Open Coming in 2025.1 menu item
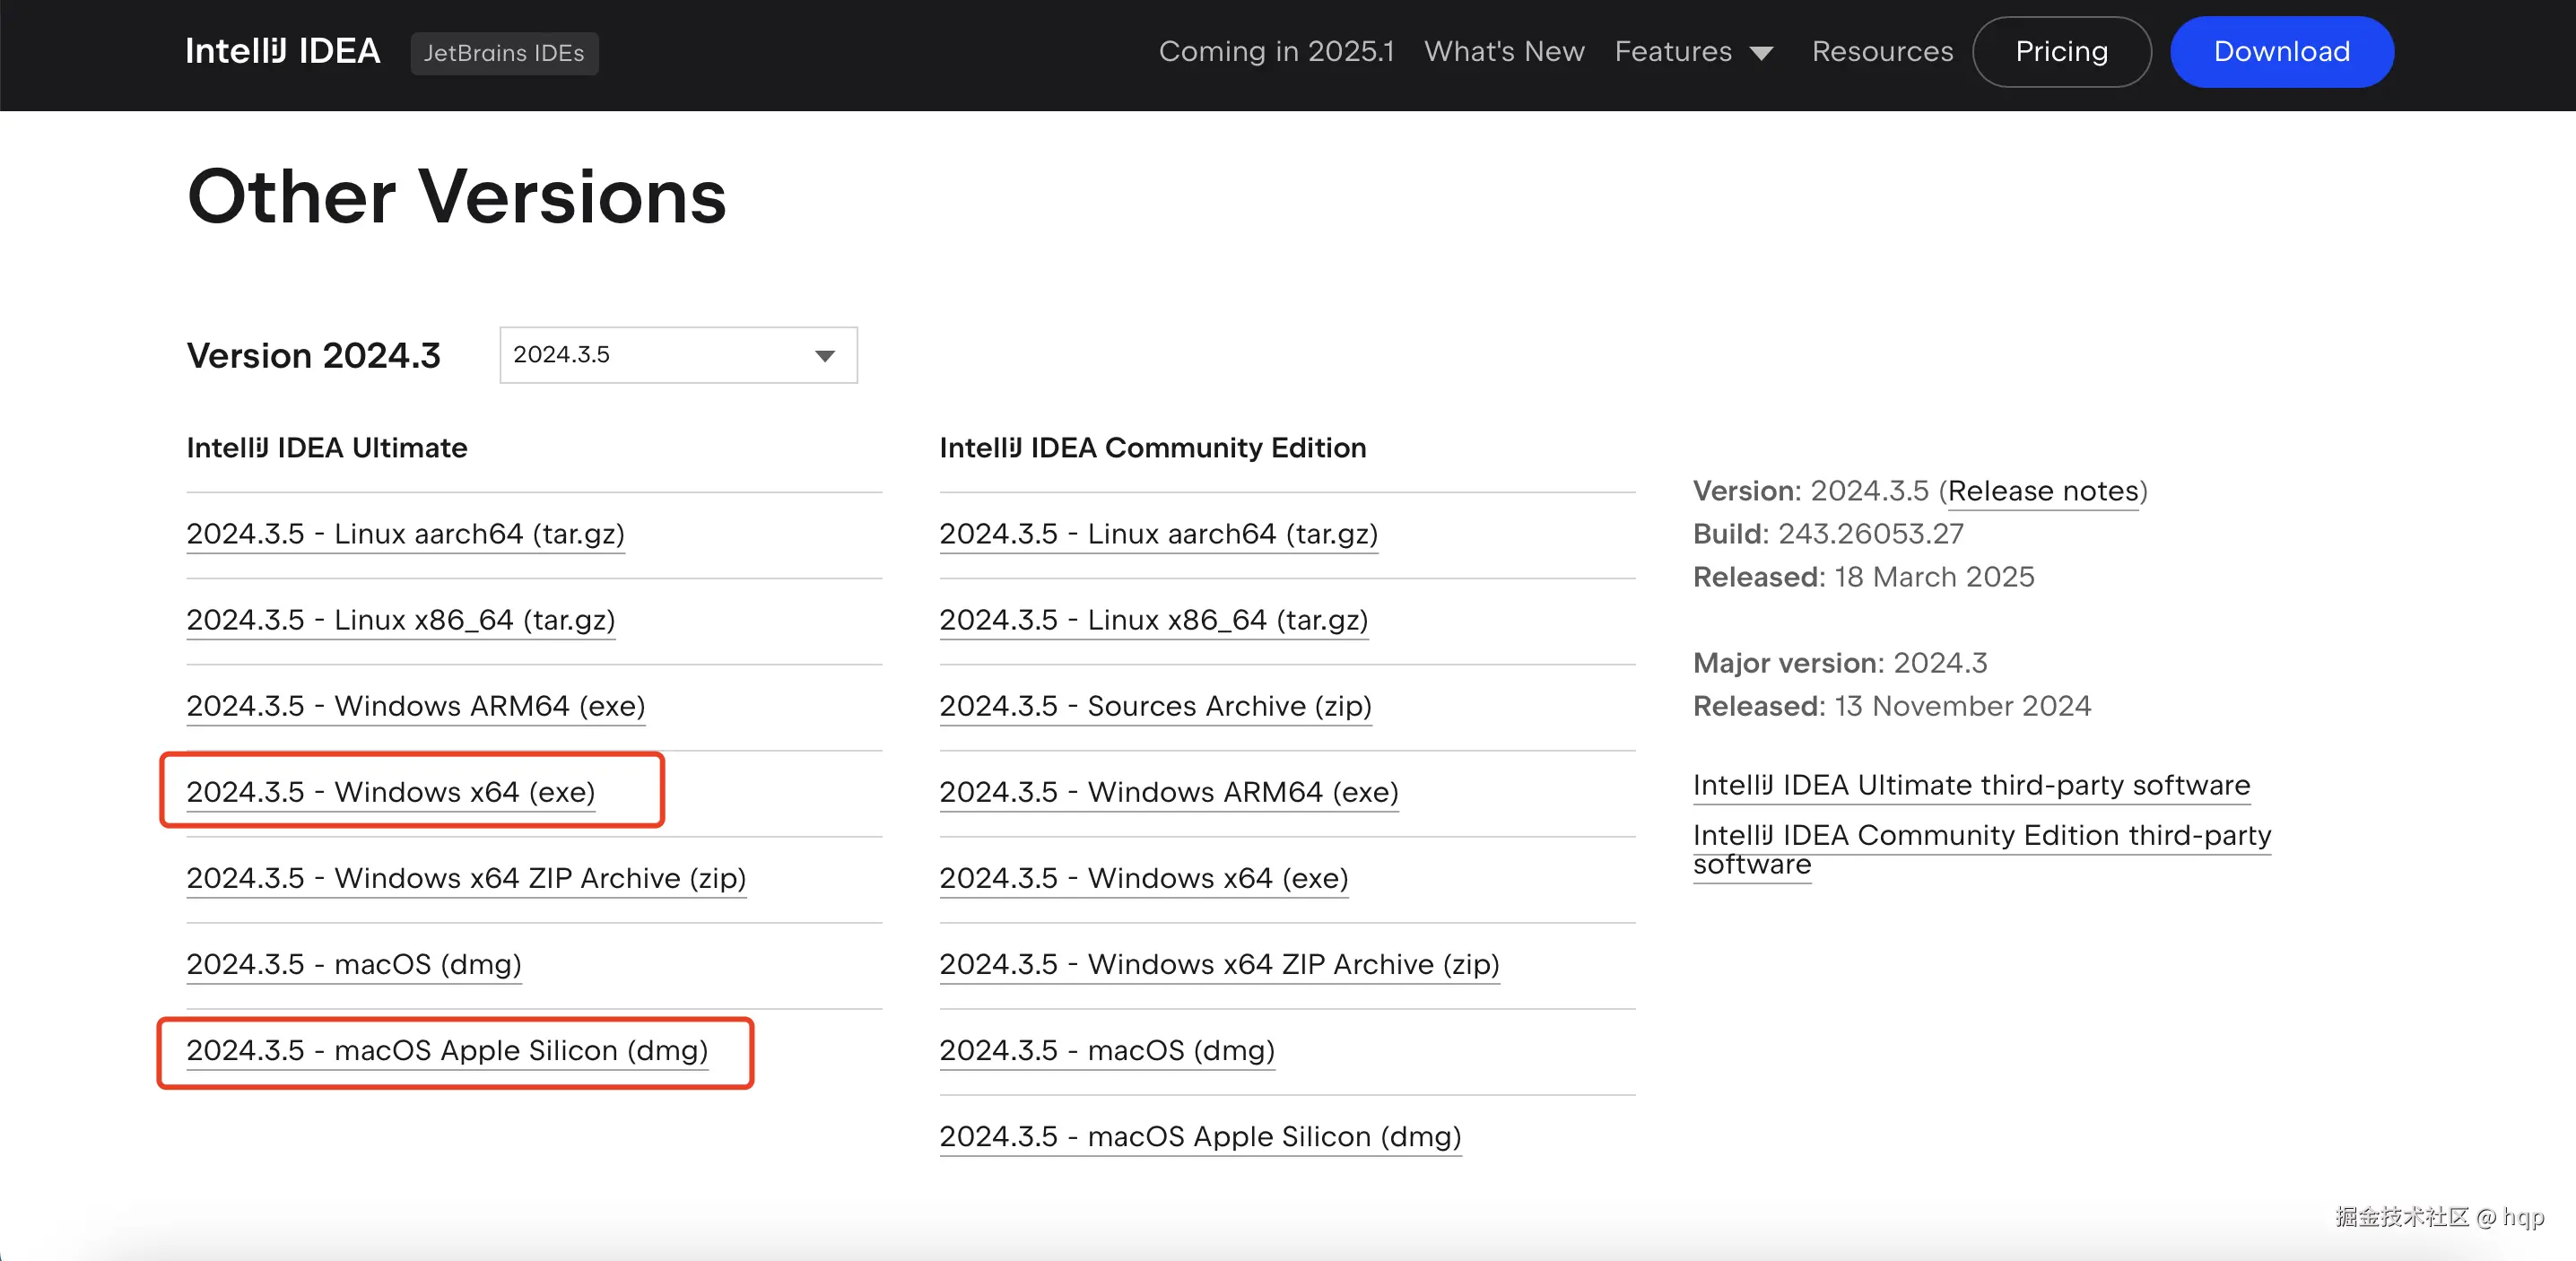This screenshot has height=1261, width=2576. (1276, 52)
